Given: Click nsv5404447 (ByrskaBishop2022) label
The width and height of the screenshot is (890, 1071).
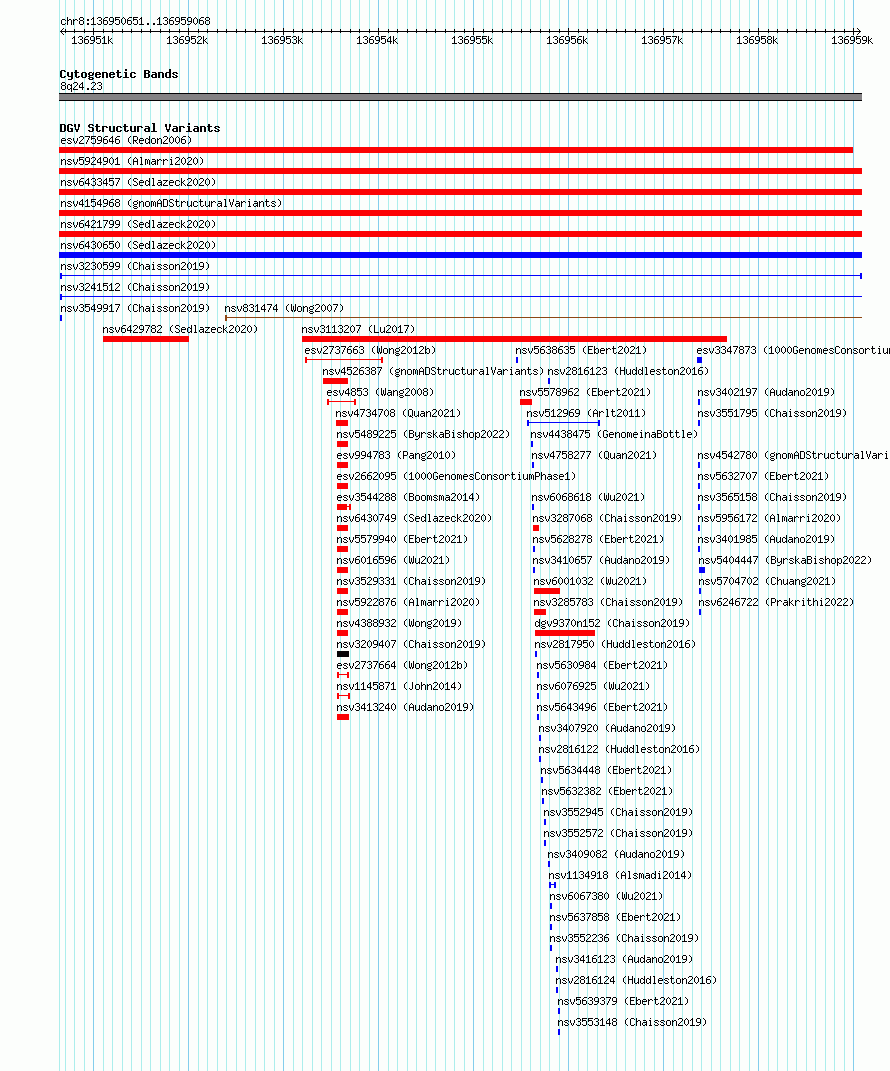Looking at the screenshot, I should [x=785, y=560].
